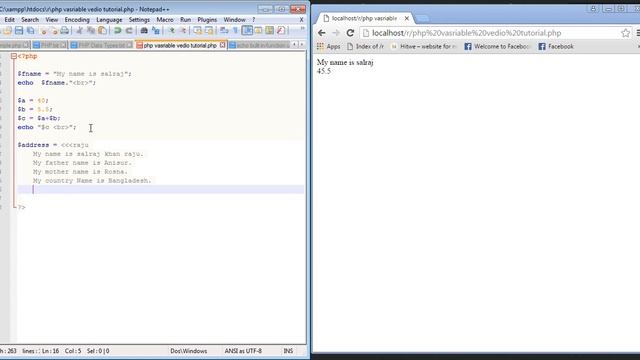This screenshot has width=640, height=360.
Task: Open the Search menu
Action: [30, 20]
